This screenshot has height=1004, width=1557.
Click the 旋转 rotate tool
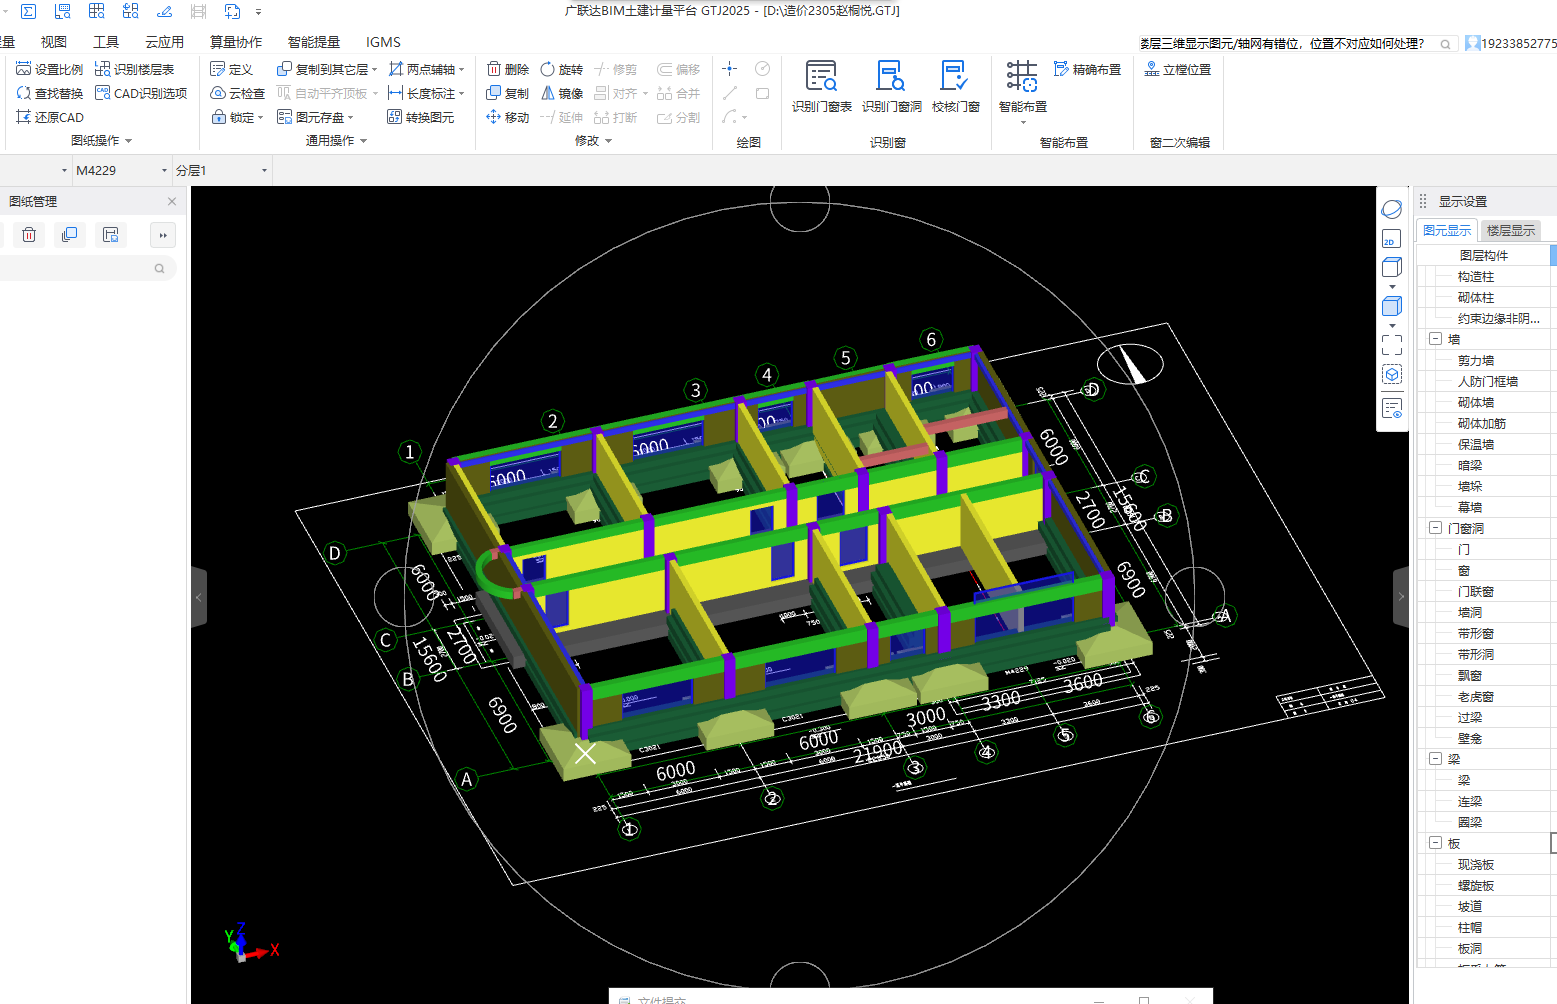(561, 69)
